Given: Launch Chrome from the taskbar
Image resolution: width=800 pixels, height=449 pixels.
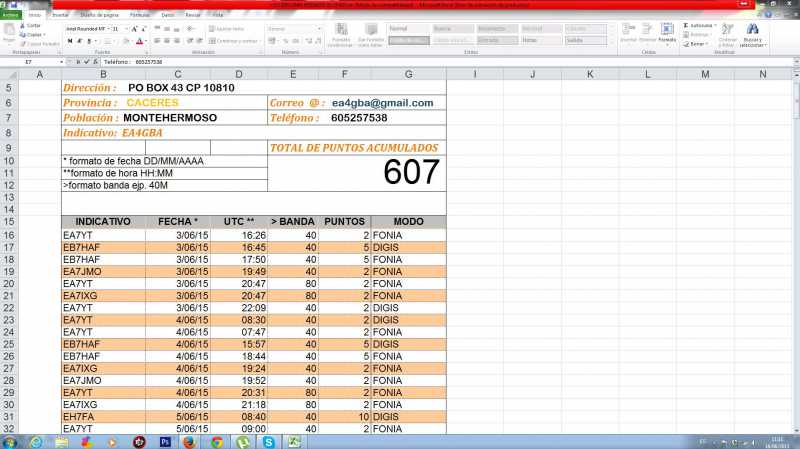Looking at the screenshot, I should click(217, 441).
